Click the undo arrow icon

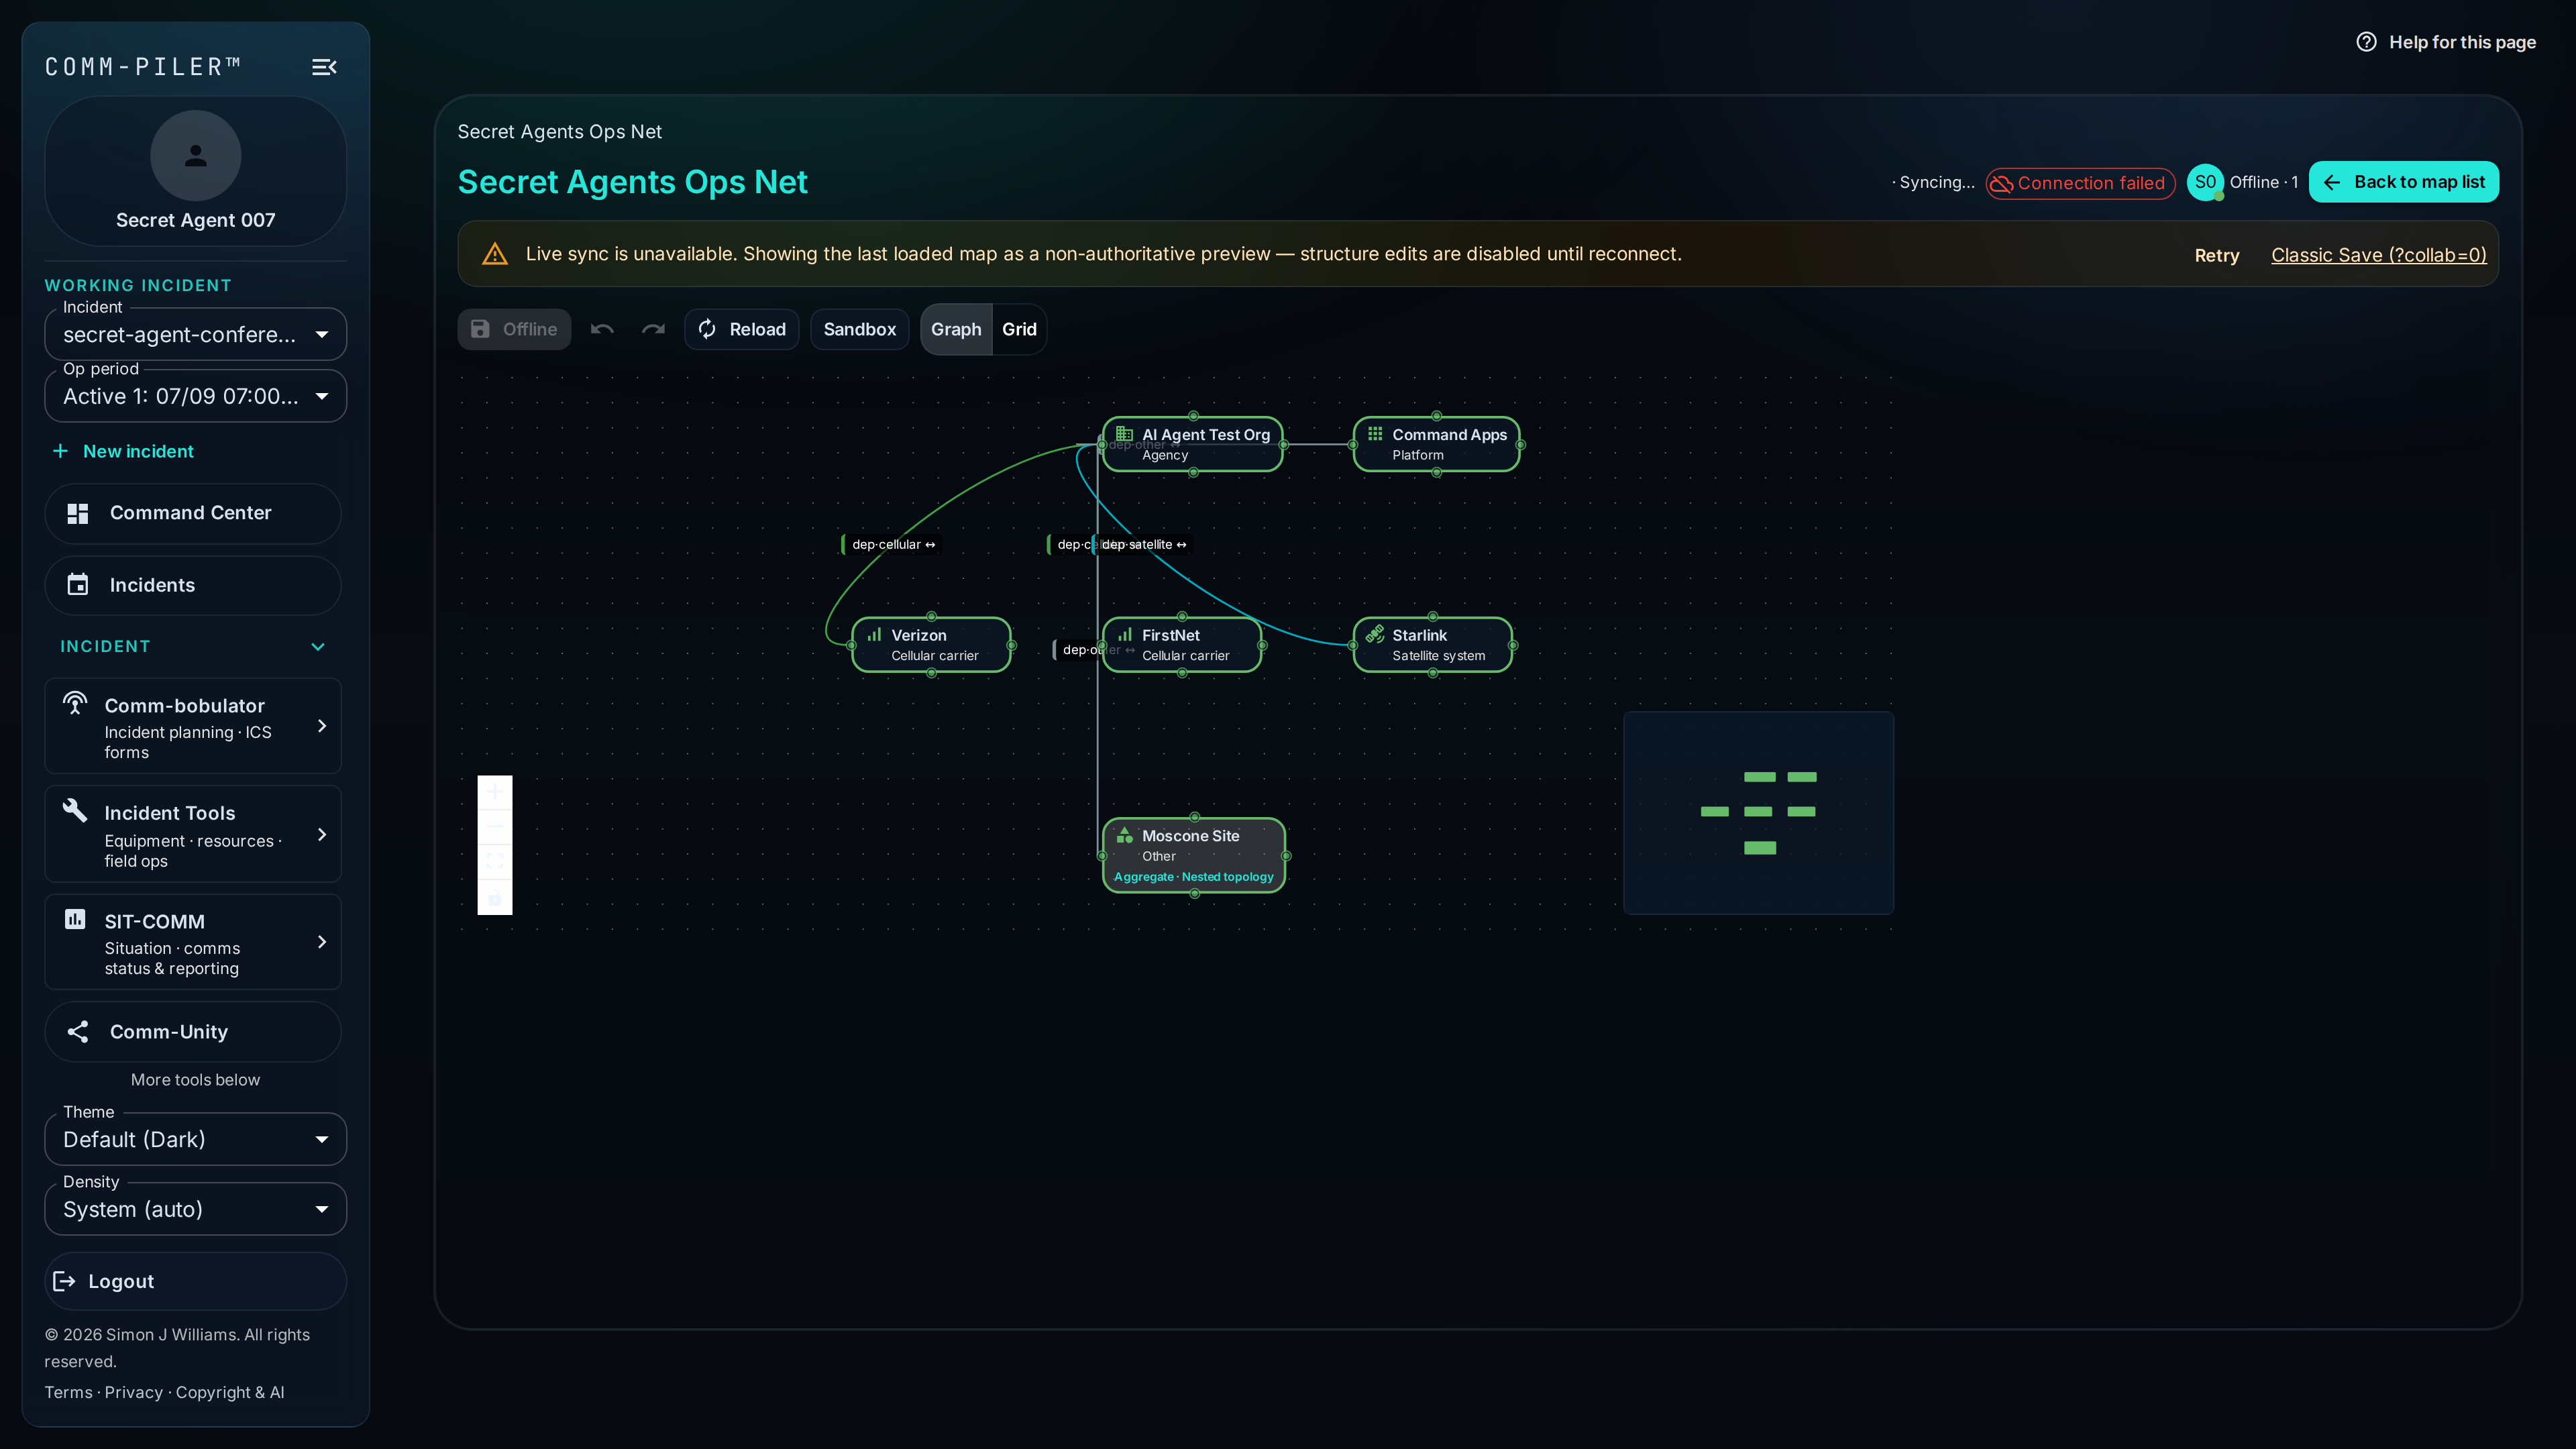click(602, 329)
